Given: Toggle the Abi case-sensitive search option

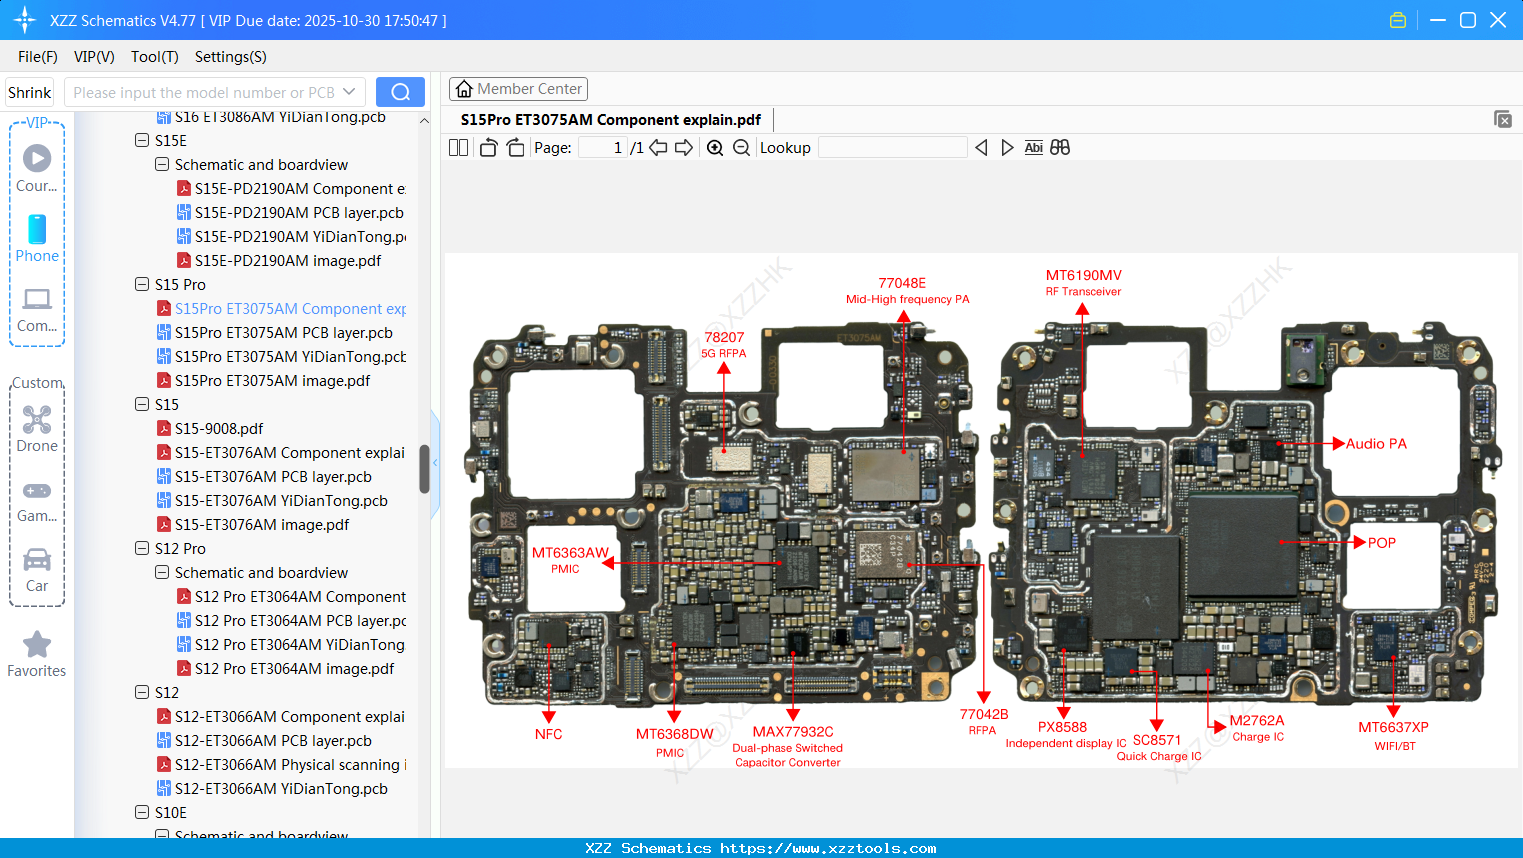Looking at the screenshot, I should point(1033,147).
